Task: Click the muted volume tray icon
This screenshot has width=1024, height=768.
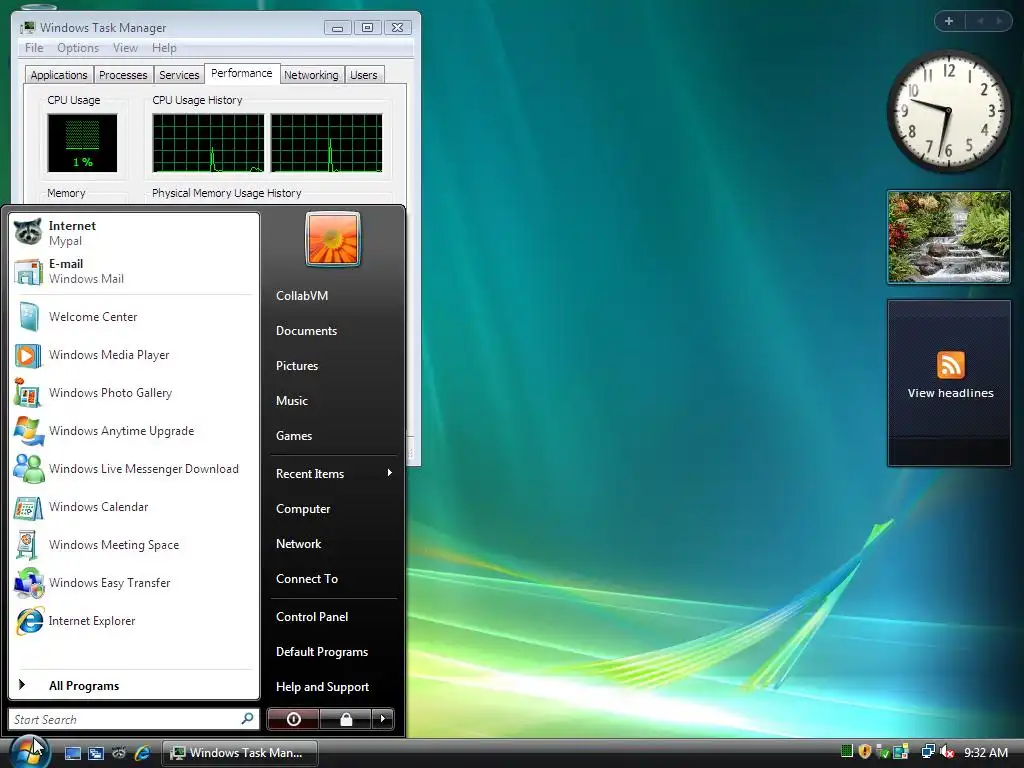Action: tap(947, 752)
